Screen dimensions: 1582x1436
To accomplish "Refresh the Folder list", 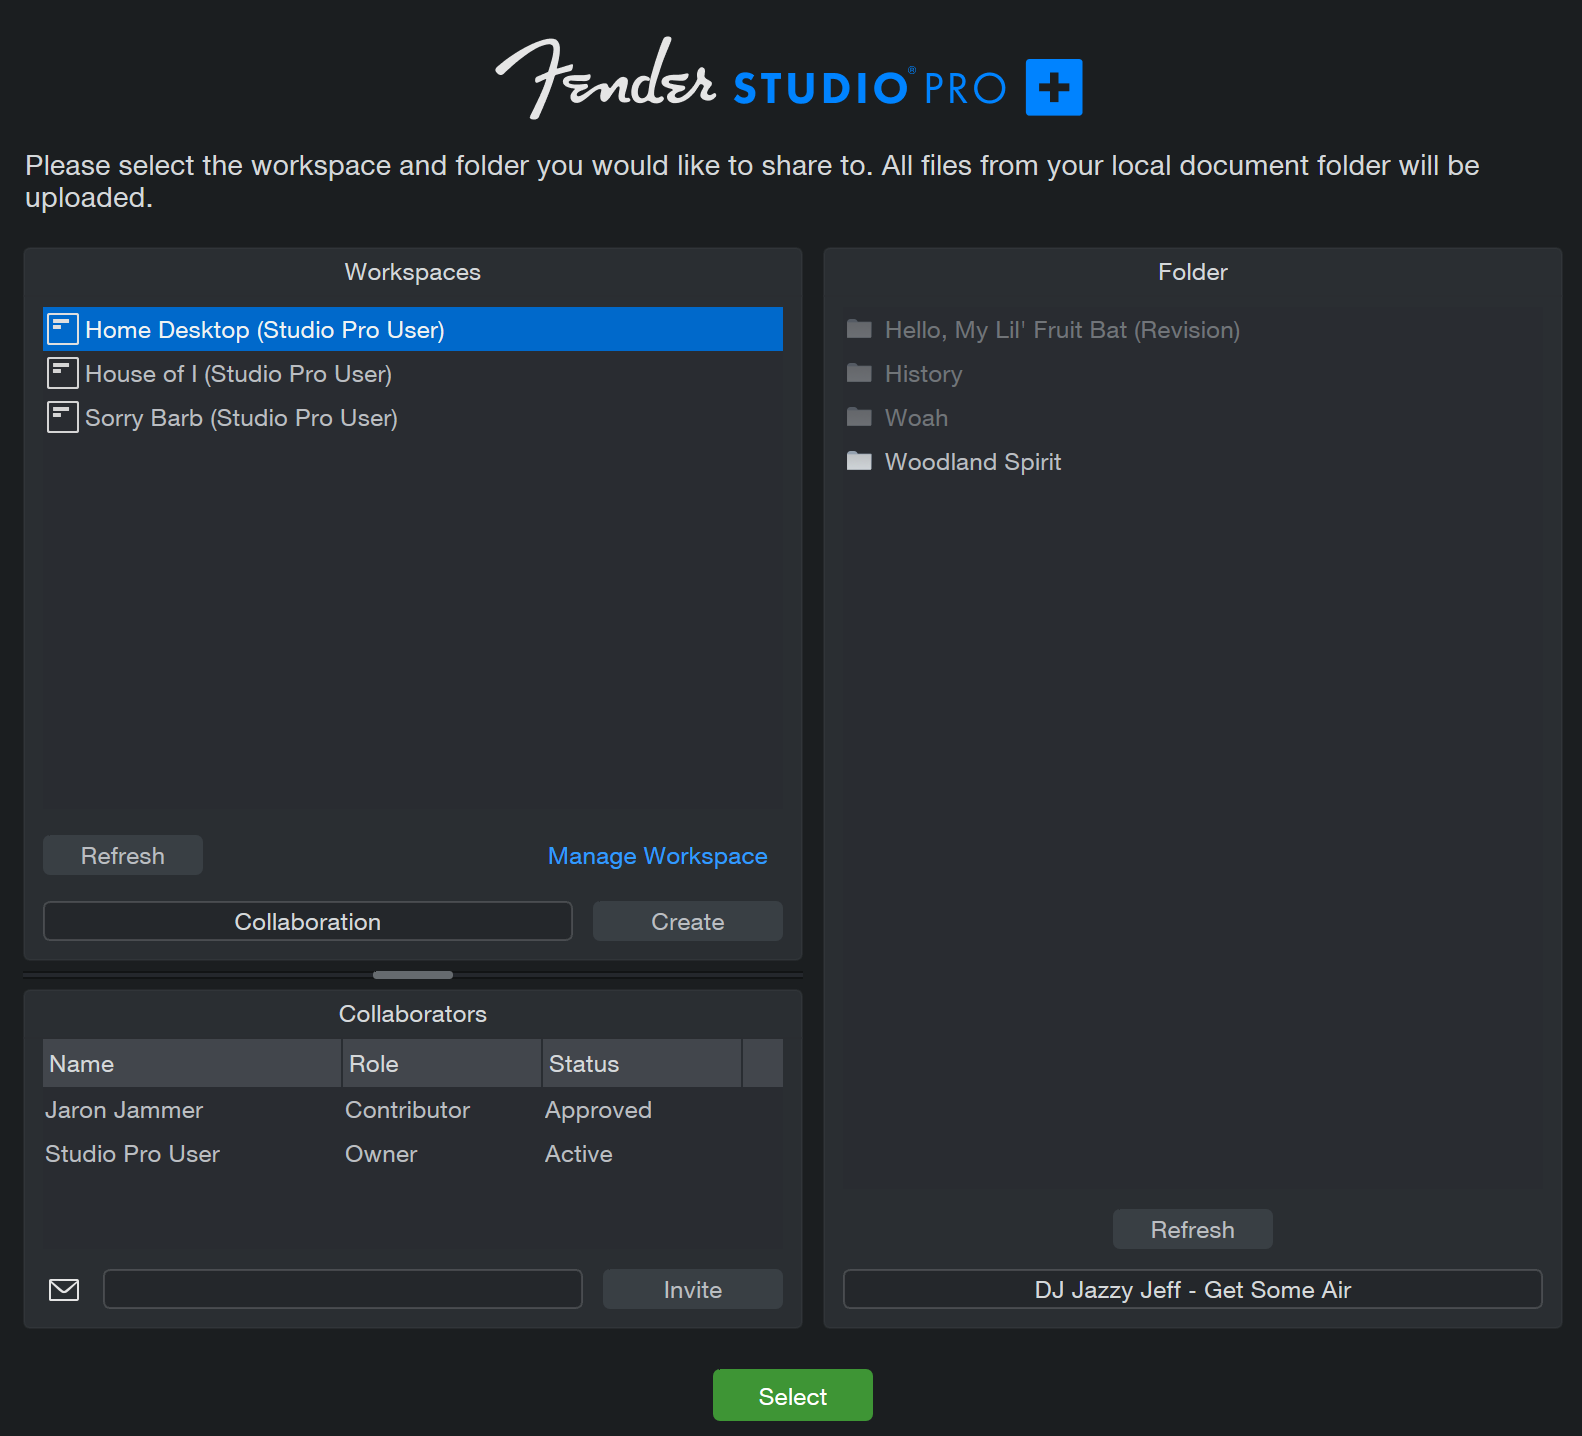I will tap(1193, 1229).
